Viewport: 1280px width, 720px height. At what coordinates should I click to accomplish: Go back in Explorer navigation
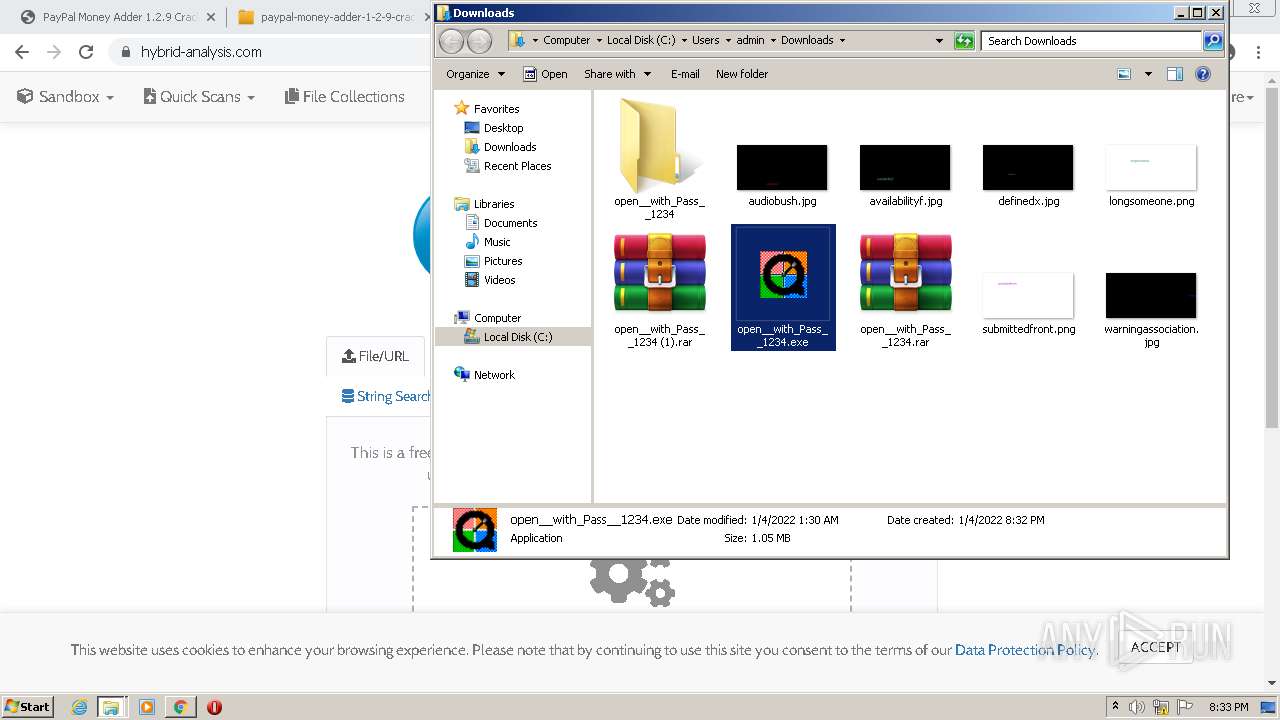coord(452,41)
